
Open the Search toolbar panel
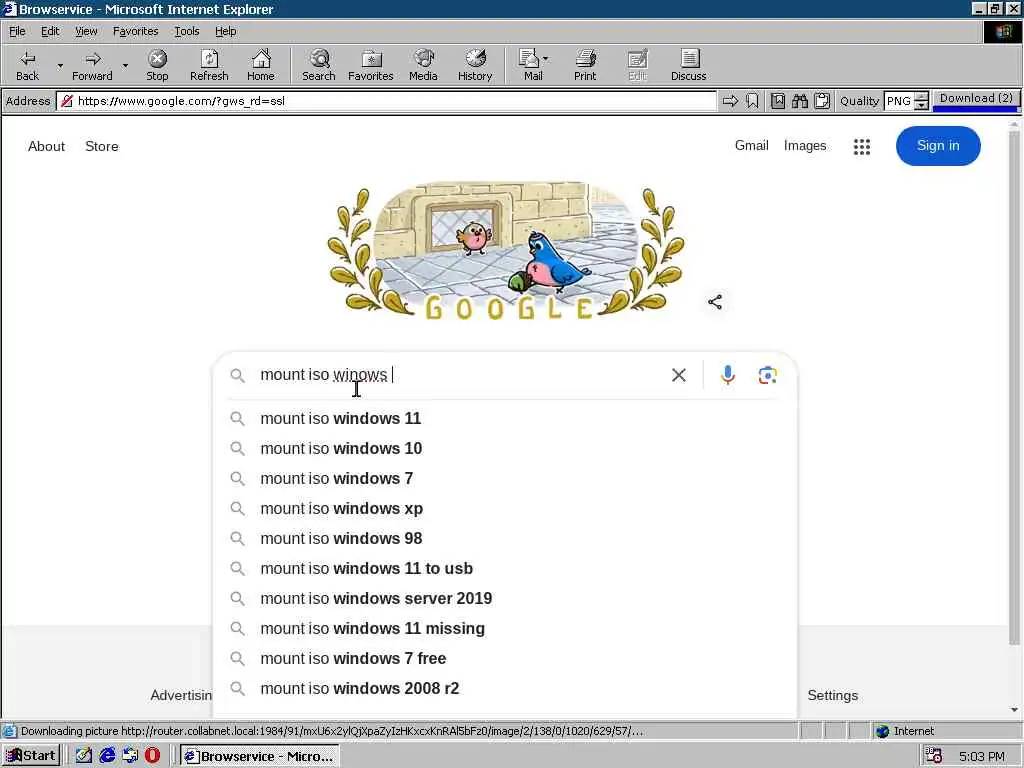point(319,65)
